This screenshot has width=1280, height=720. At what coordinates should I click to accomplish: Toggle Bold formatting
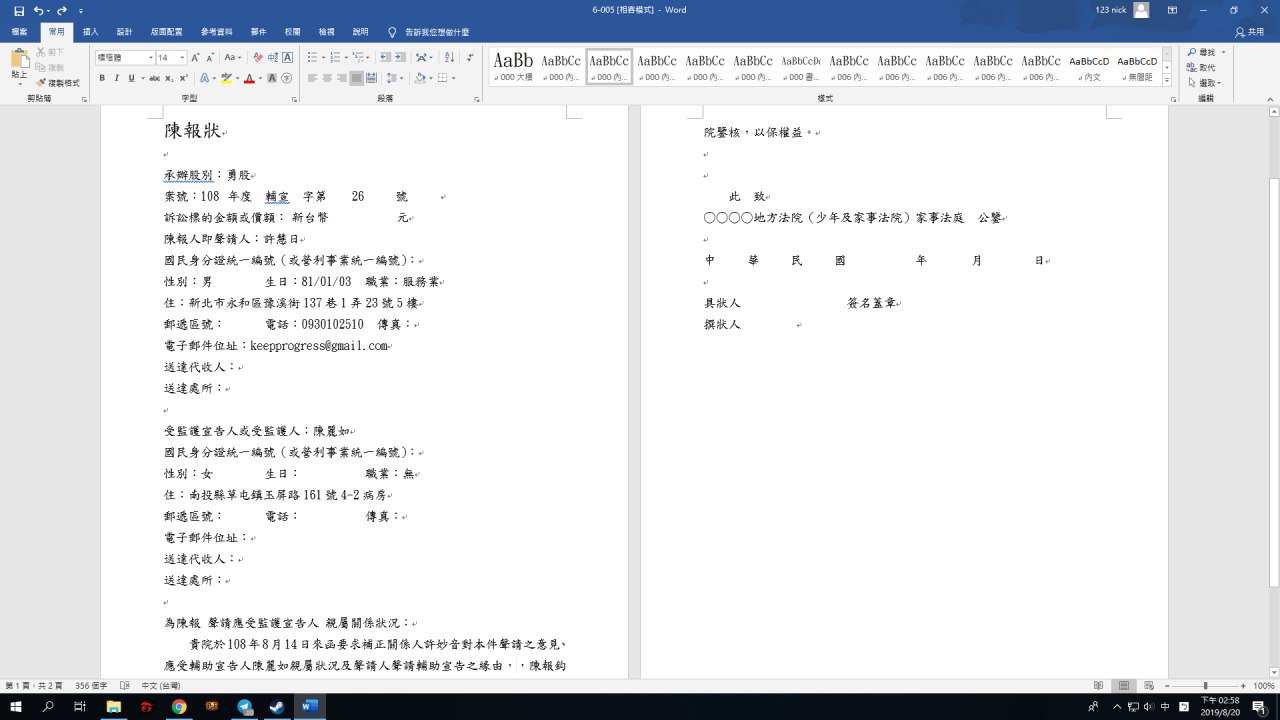coord(102,78)
